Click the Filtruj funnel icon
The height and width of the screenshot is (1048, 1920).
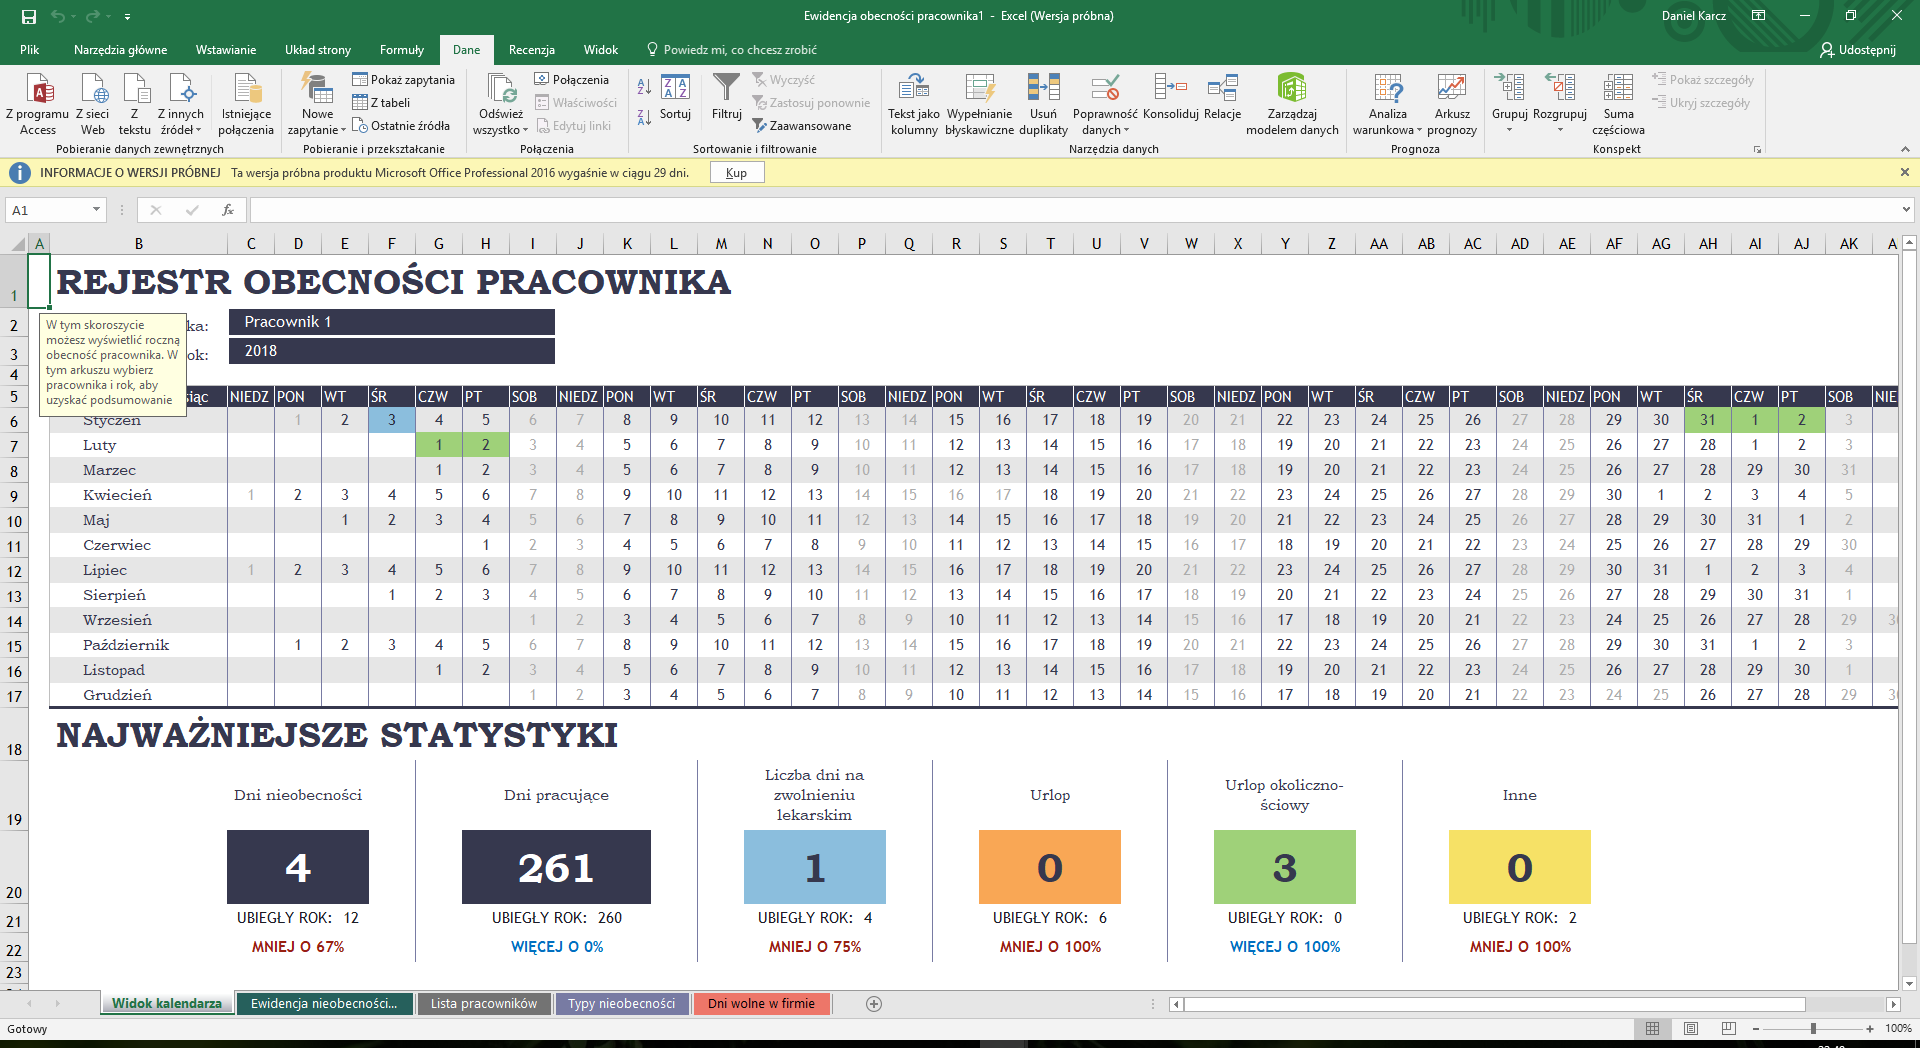click(726, 89)
